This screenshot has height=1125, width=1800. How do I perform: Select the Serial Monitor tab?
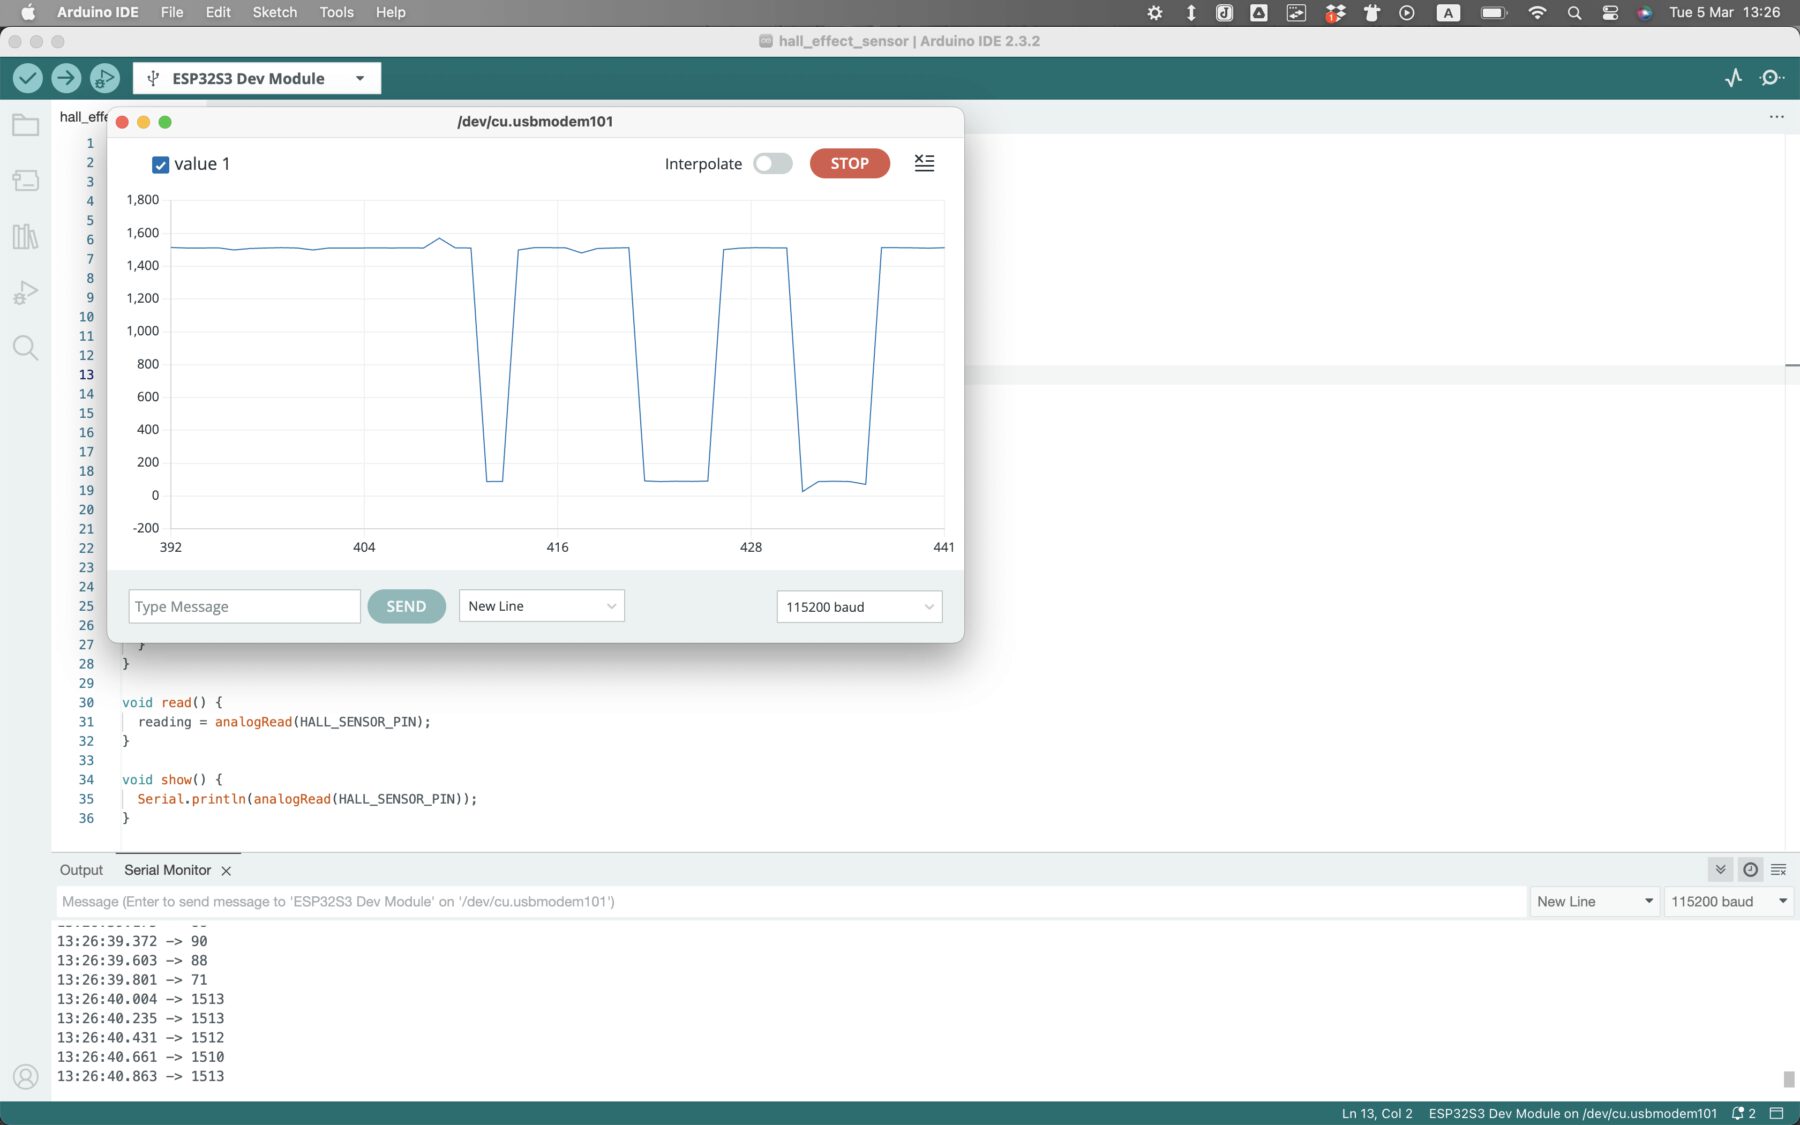coord(168,870)
